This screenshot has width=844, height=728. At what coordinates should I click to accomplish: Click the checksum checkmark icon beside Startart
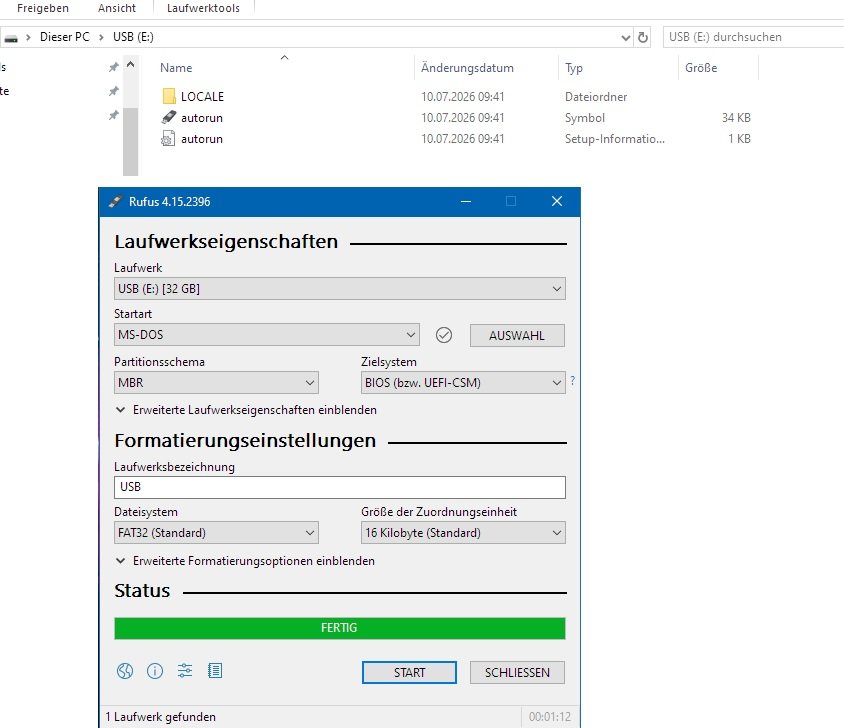pyautogui.click(x=444, y=335)
